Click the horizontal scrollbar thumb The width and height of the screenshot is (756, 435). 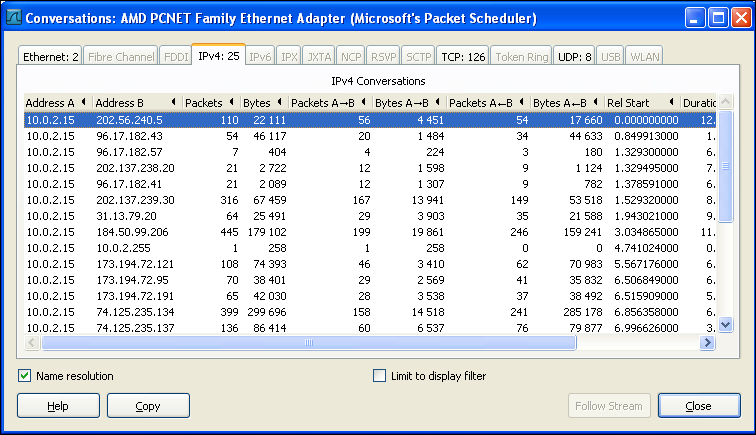pos(309,342)
